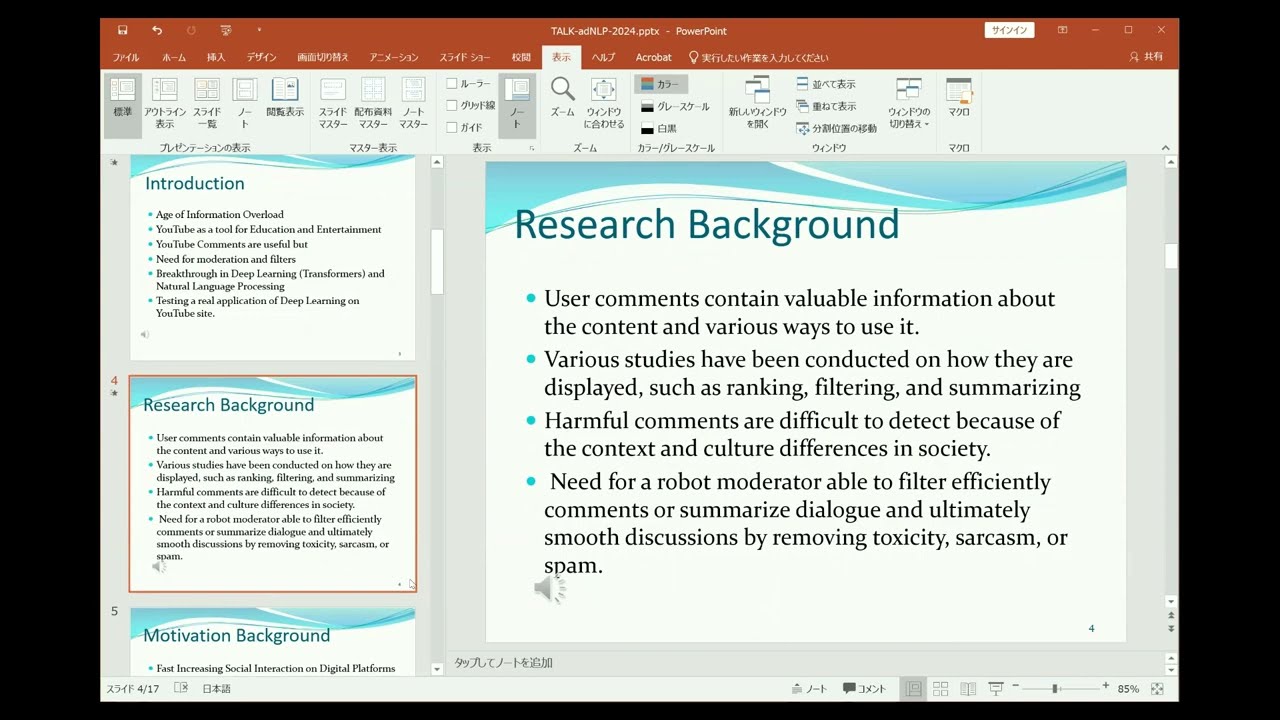
Task: Fit slide with ウィンドウに合わせる
Action: (604, 105)
